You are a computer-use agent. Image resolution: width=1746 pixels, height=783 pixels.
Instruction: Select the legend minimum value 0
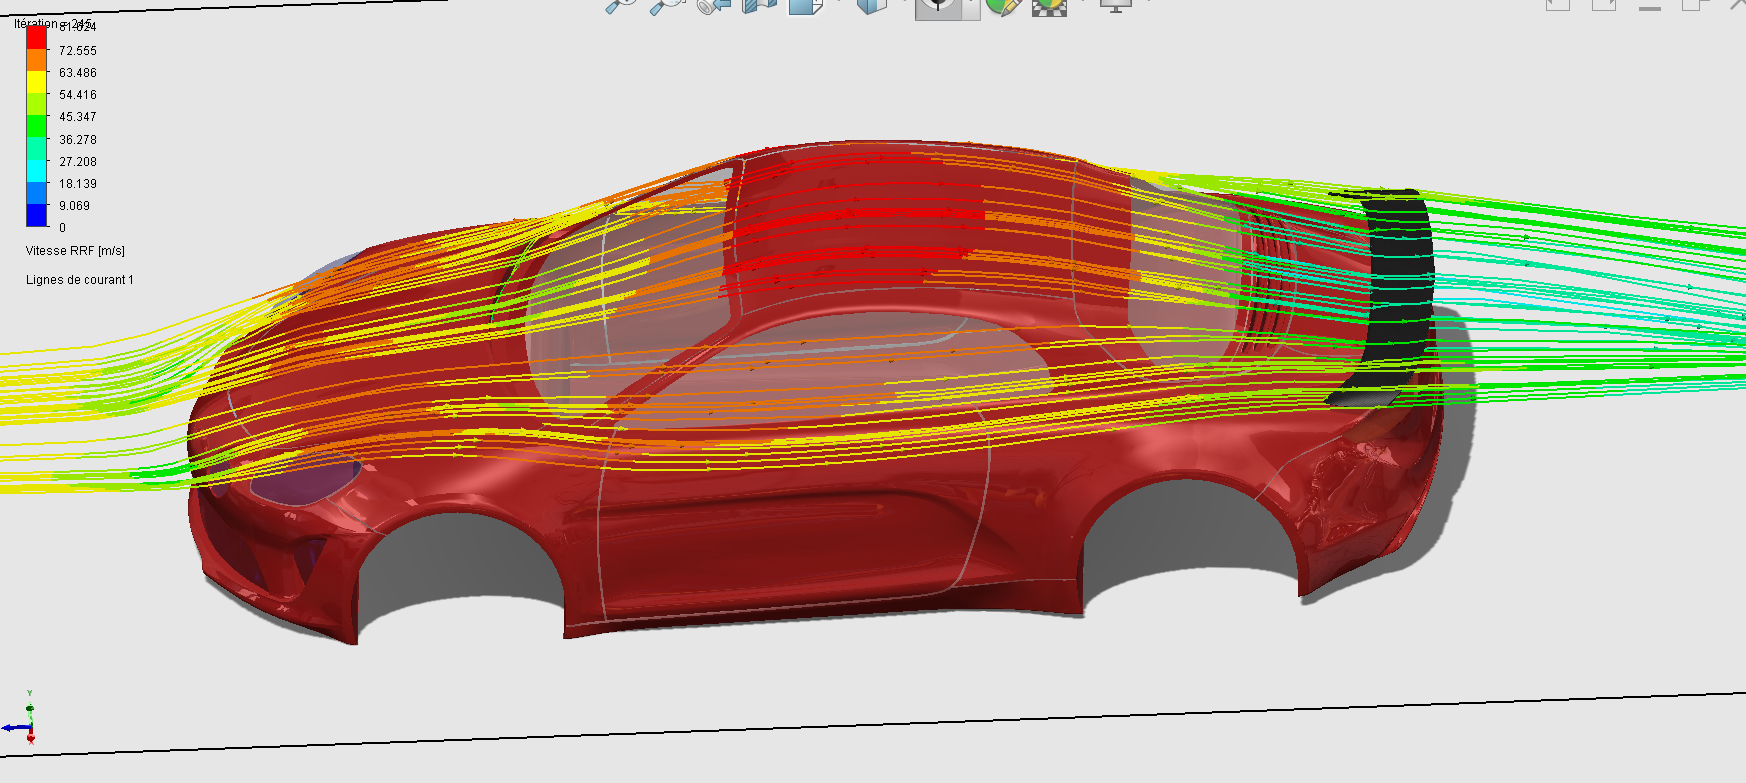tap(62, 228)
